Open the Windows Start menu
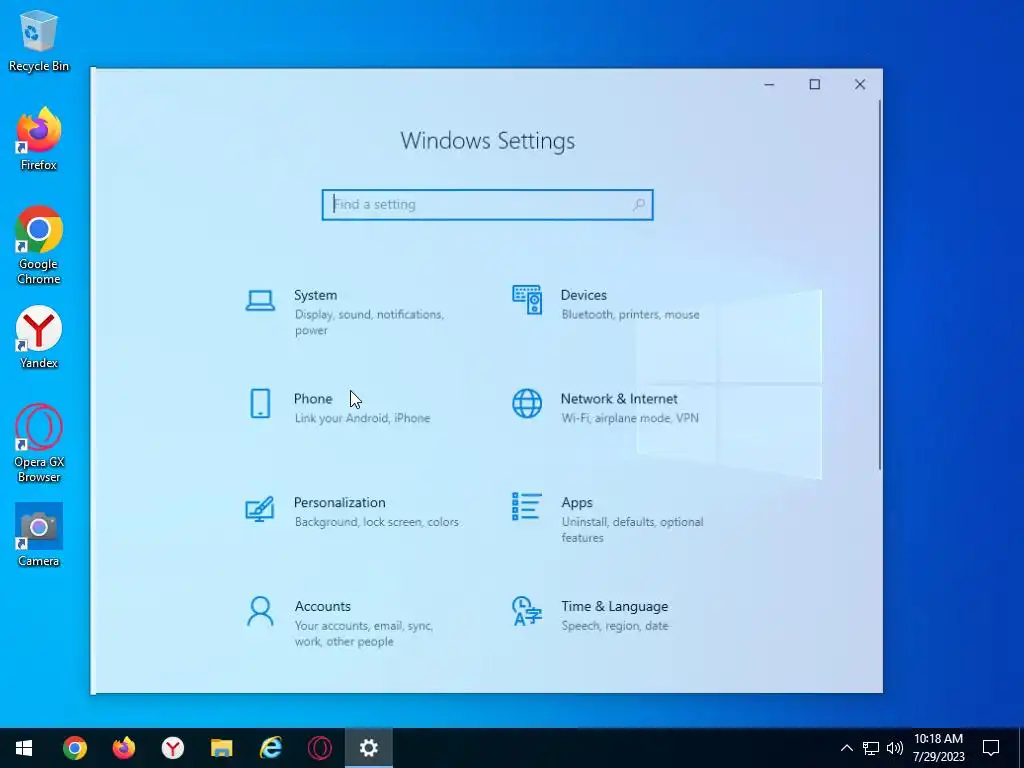Viewport: 1024px width, 768px height. click(24, 748)
